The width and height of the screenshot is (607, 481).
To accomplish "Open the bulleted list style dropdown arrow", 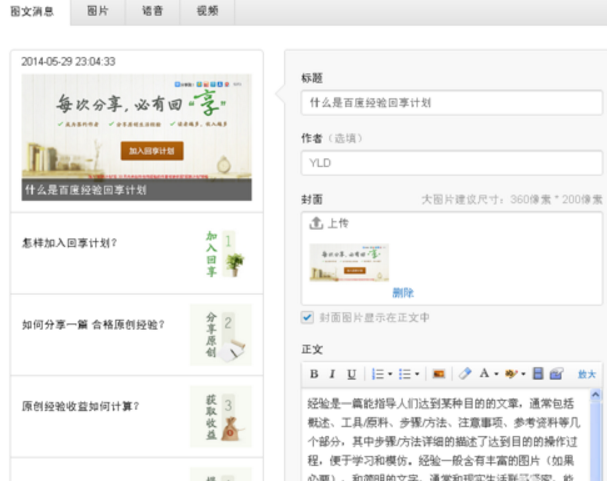I will [417, 374].
